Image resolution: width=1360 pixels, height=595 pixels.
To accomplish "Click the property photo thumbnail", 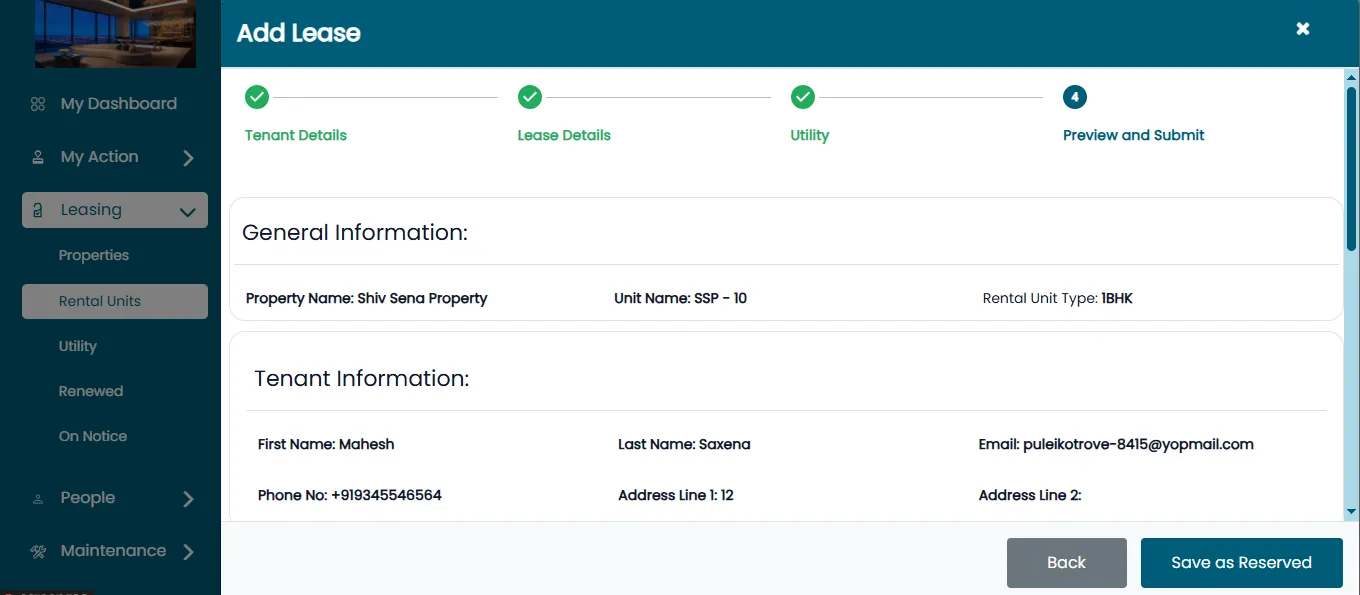I will tap(115, 34).
